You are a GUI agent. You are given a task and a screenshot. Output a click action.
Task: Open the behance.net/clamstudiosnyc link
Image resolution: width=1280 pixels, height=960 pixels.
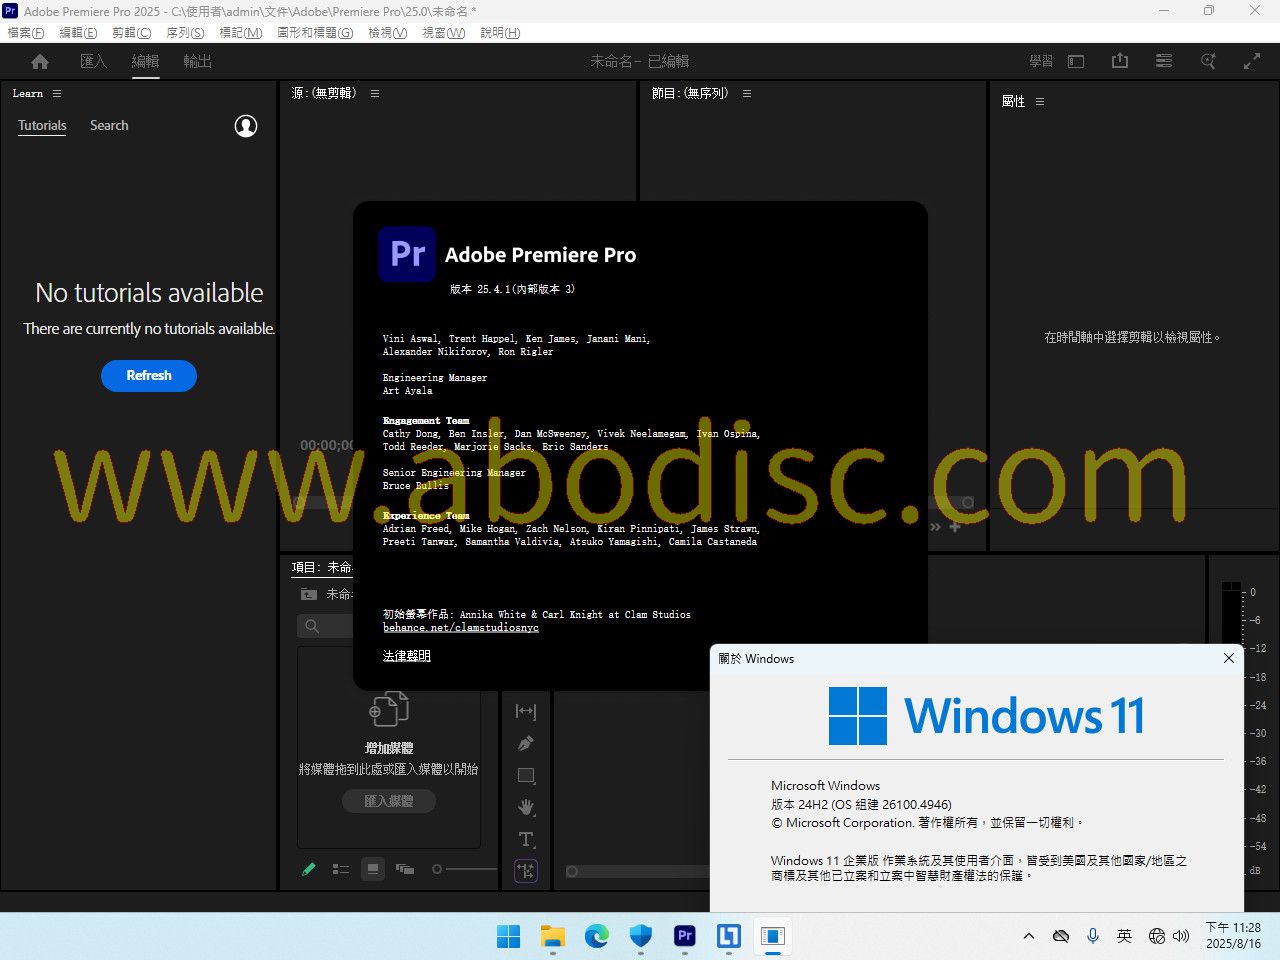[x=460, y=627]
